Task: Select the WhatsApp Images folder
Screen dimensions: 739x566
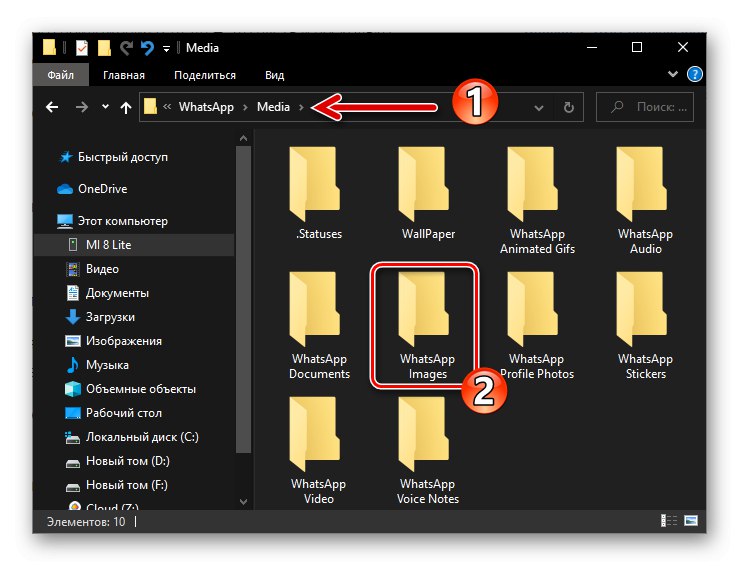Action: (427, 326)
